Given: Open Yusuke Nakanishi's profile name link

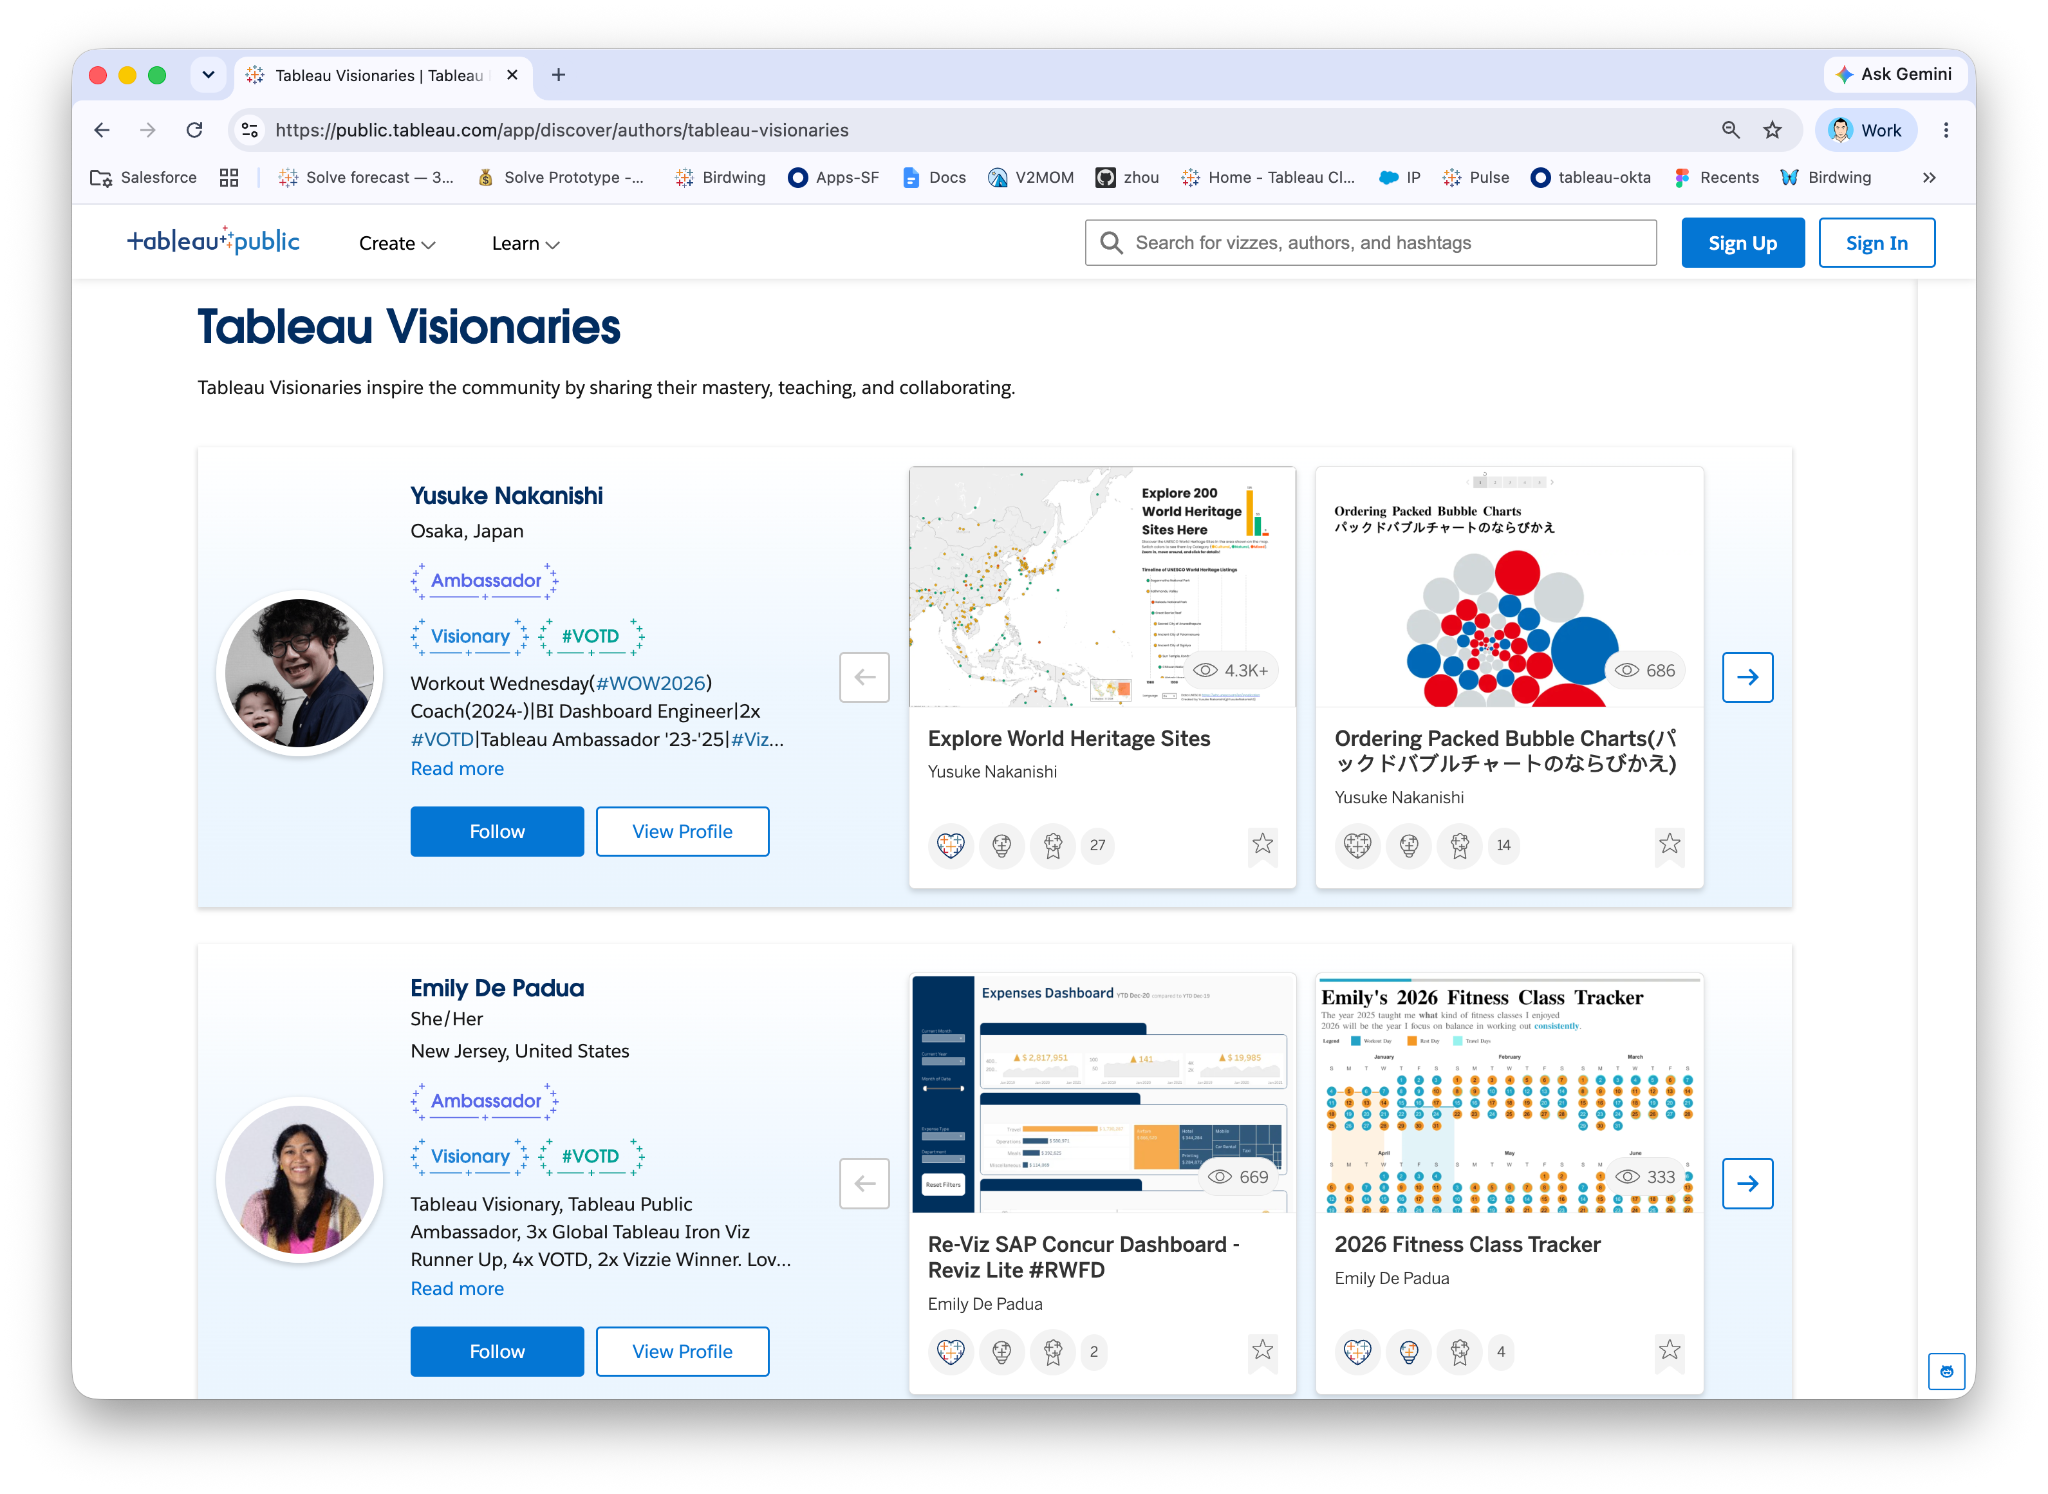Looking at the screenshot, I should coord(507,496).
